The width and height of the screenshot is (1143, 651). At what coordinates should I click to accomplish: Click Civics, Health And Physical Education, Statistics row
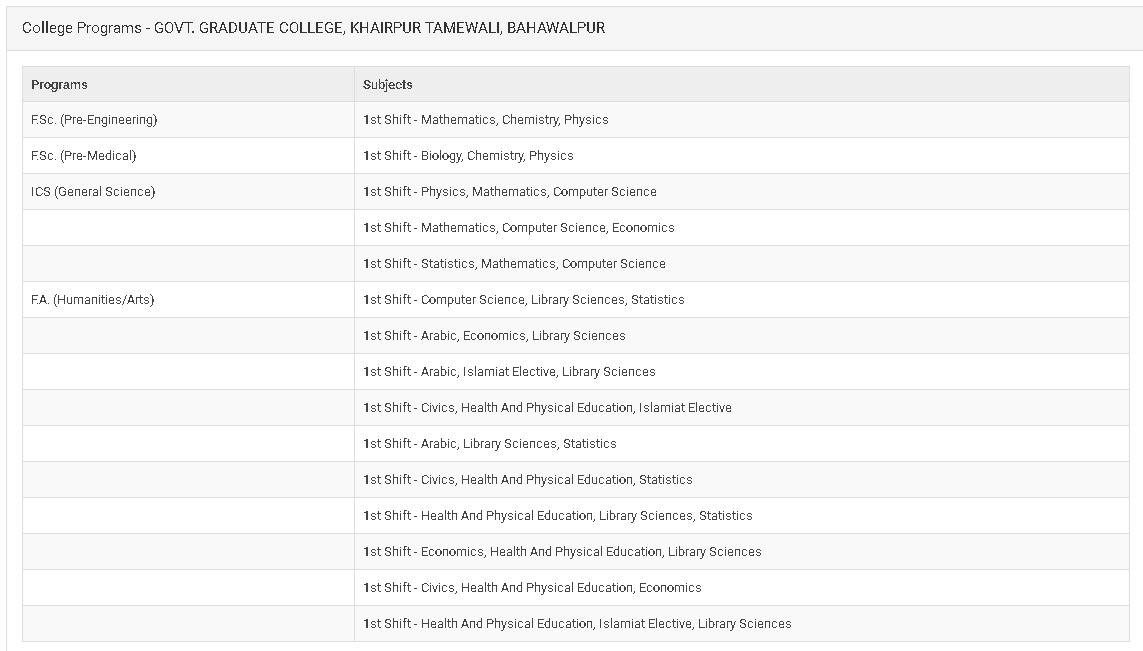pyautogui.click(x=742, y=480)
